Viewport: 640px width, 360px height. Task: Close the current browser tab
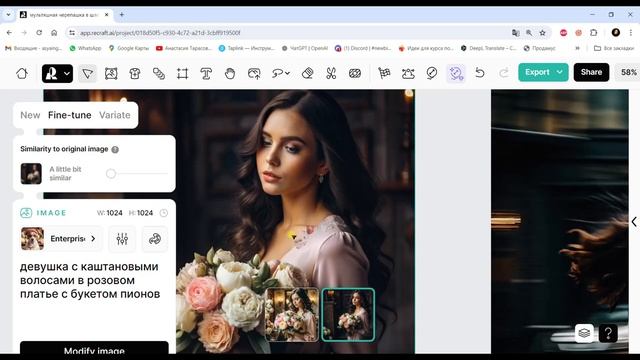[107, 15]
